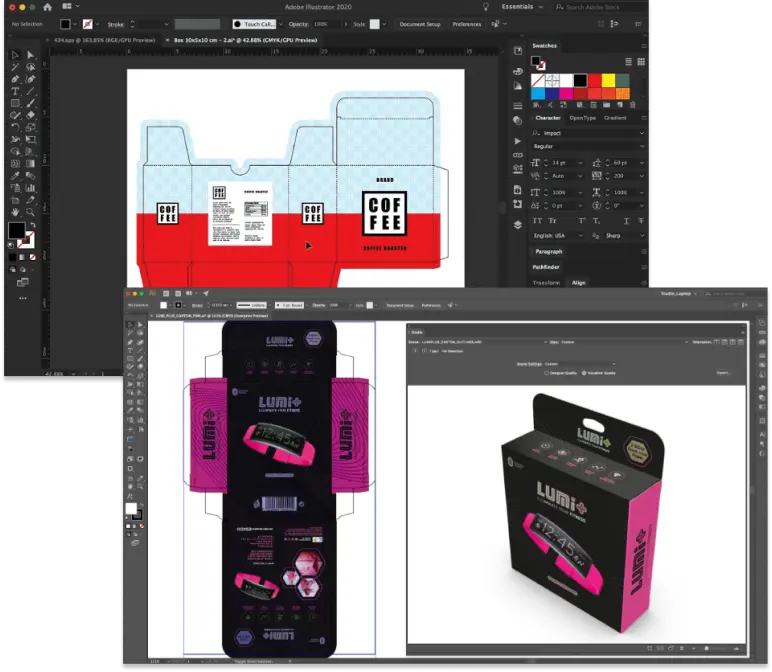
Task: Open the Layers panel icon in the dock
Action: [x=517, y=225]
